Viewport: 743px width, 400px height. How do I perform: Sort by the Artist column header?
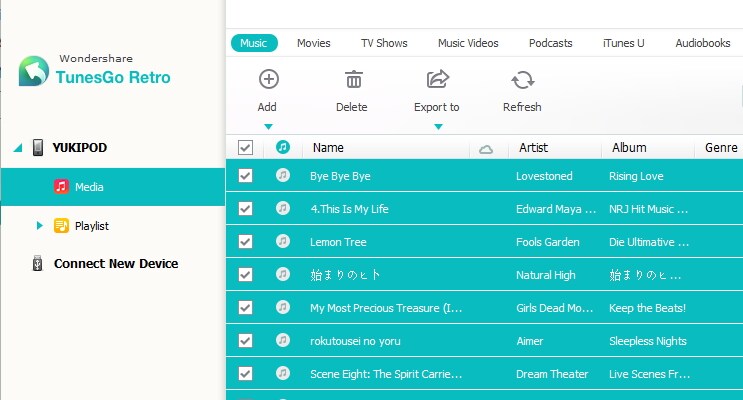point(534,148)
